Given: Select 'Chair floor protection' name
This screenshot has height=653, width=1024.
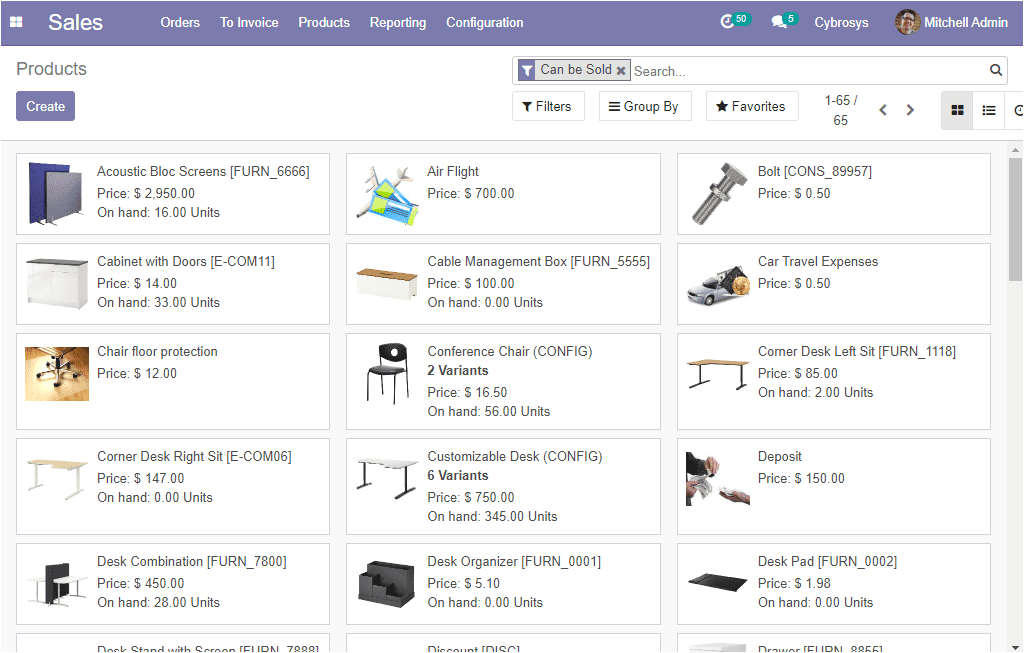Looking at the screenshot, I should click(157, 351).
